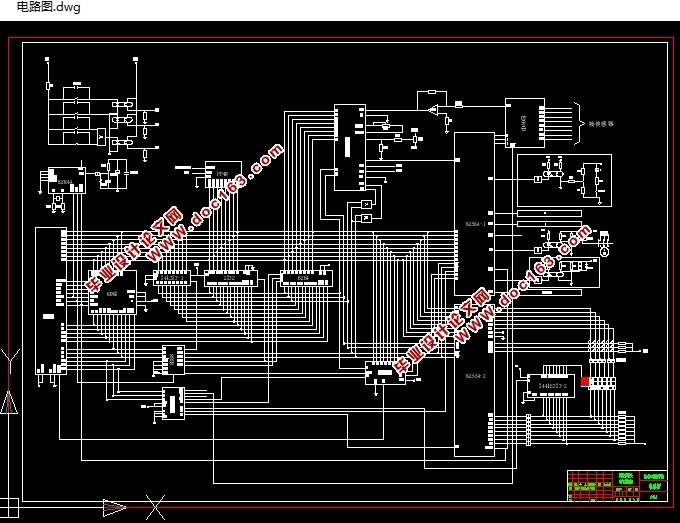Click the sensor bracket label text
680x523 pixels.
point(601,124)
